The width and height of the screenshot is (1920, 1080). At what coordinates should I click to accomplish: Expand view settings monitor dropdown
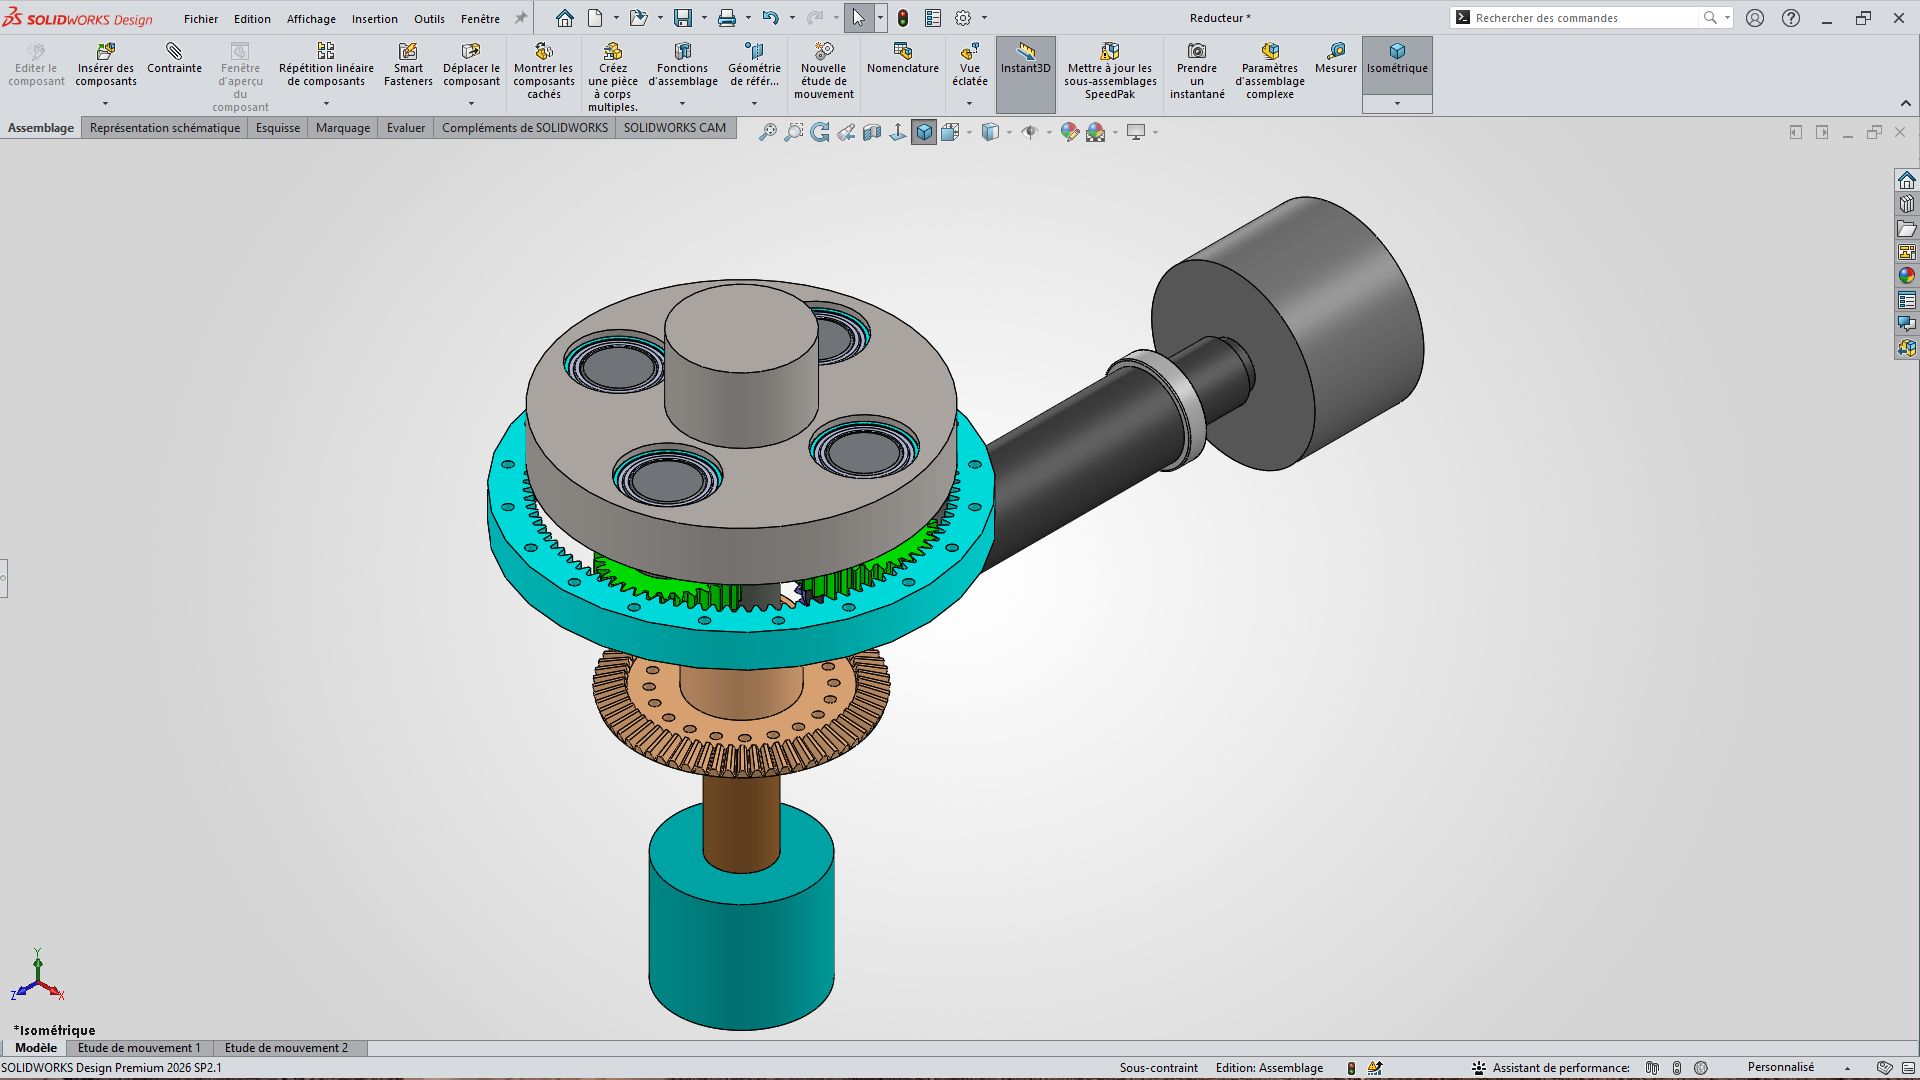(1155, 132)
